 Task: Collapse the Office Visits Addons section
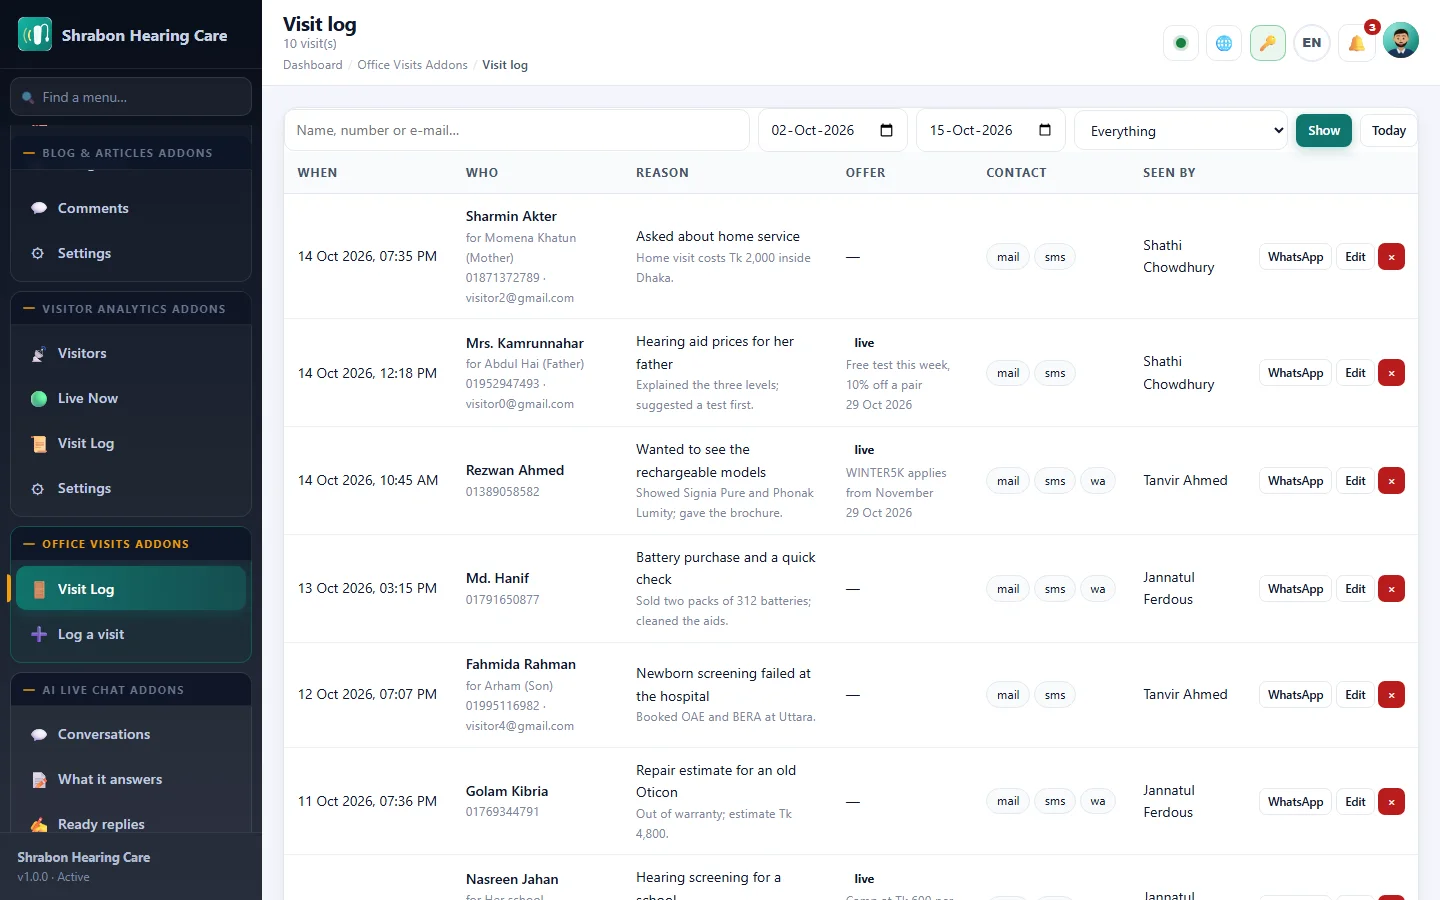coord(131,544)
